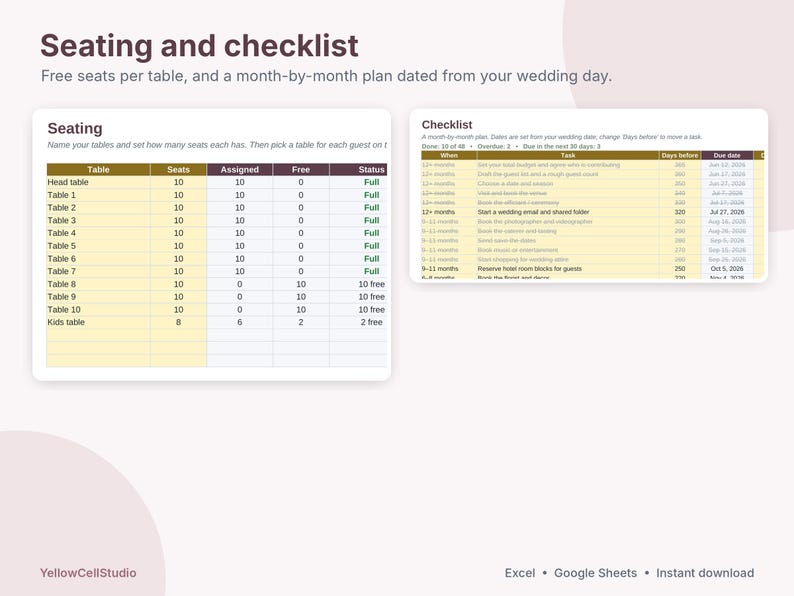Select the Table column header

coord(98,170)
